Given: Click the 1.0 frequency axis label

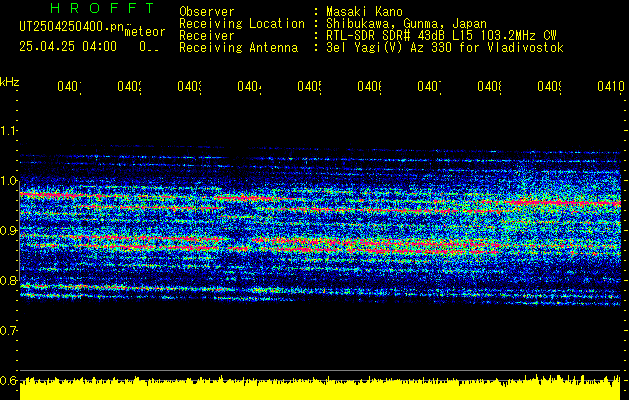Looking at the screenshot, I should coord(8,181).
